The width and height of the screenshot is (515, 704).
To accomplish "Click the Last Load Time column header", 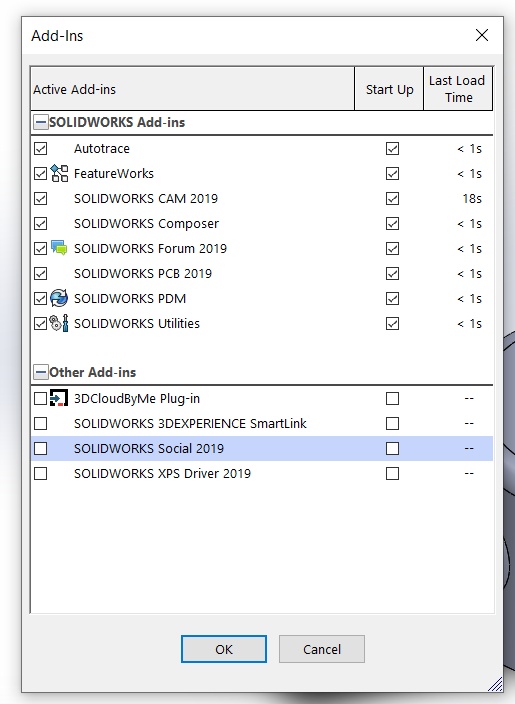I will click(x=458, y=89).
